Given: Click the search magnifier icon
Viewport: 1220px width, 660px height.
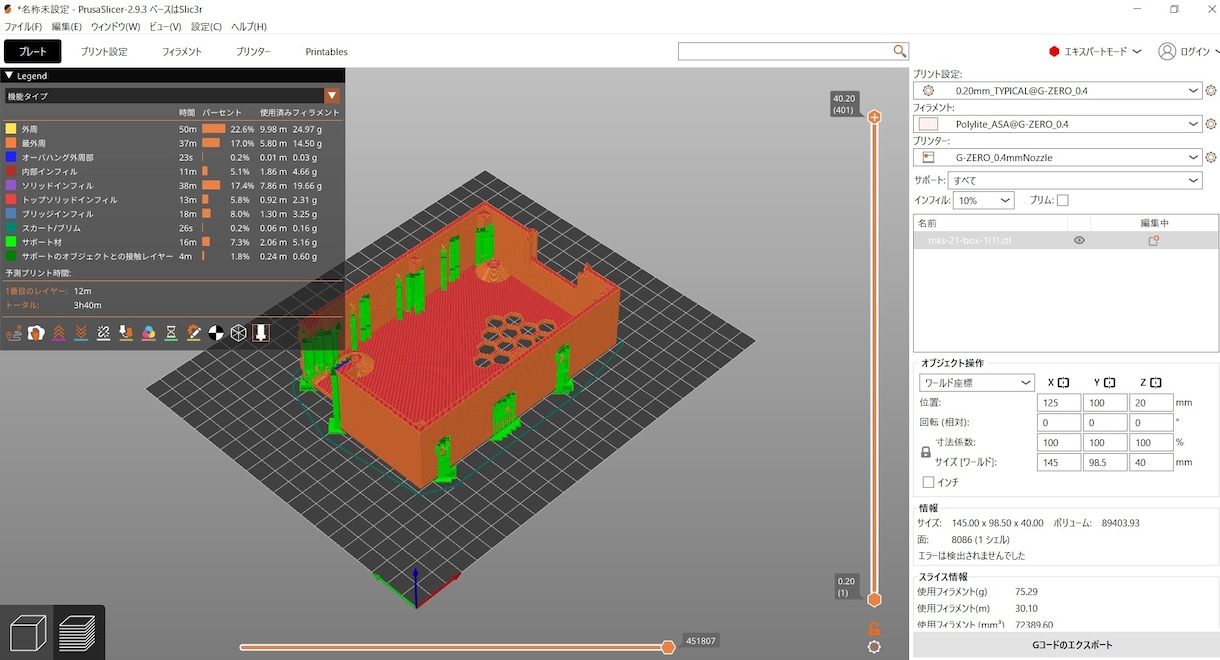Looking at the screenshot, I should (900, 51).
